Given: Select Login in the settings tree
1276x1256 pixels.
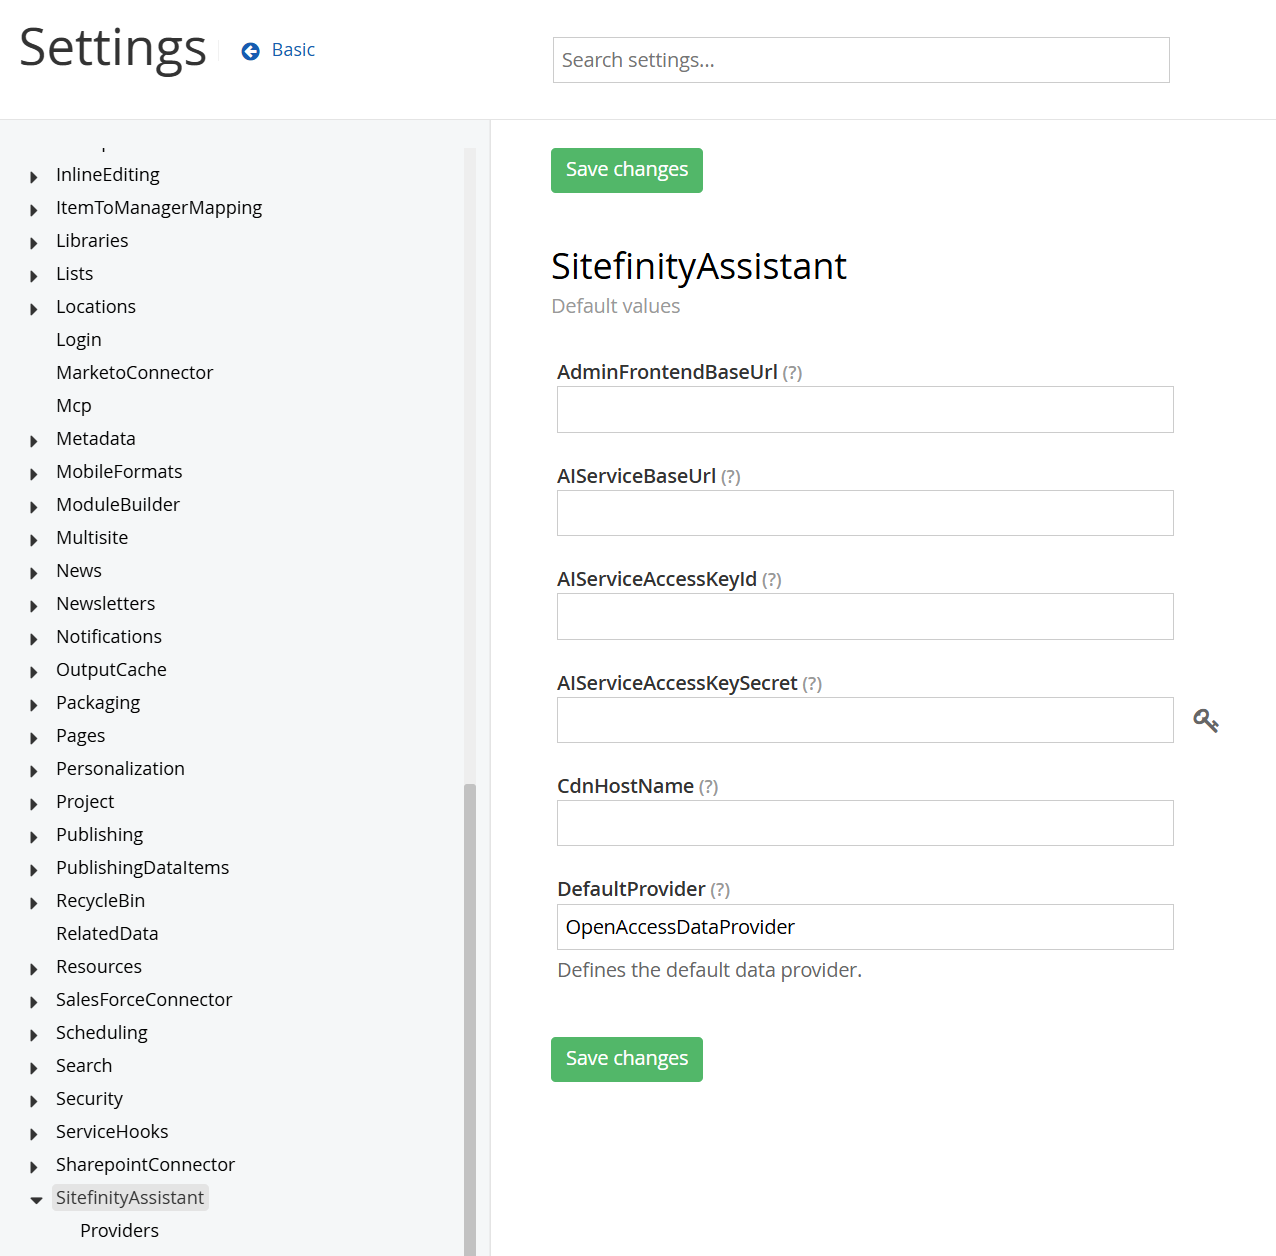Looking at the screenshot, I should (79, 340).
